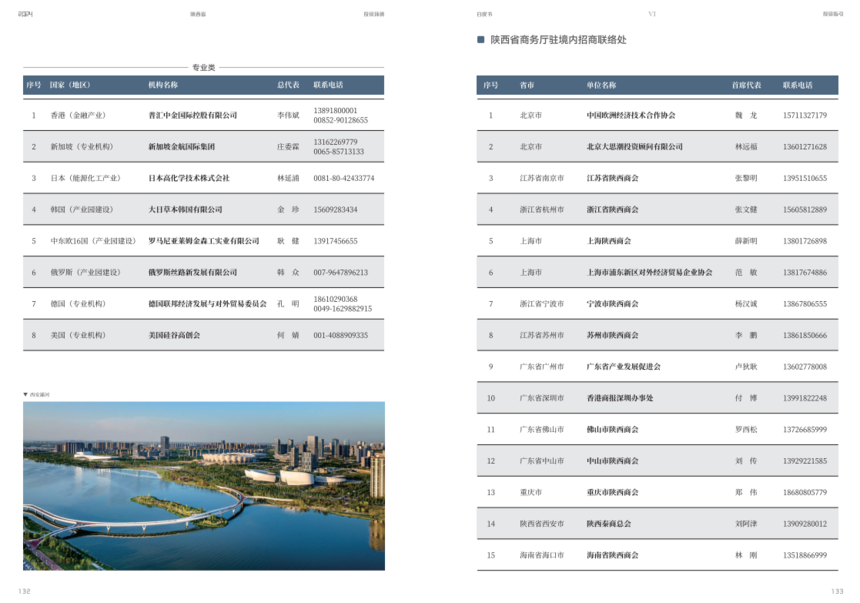Select the "香港商报深圳办事处" entry
860x603 pixels.
620,398
